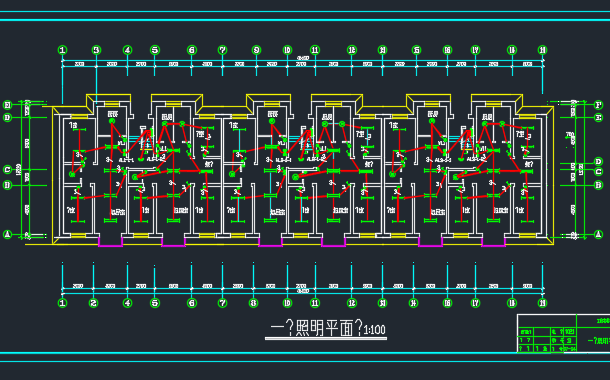Pick left-side axis bubble A
The image size is (610, 380).
[x=7, y=235]
